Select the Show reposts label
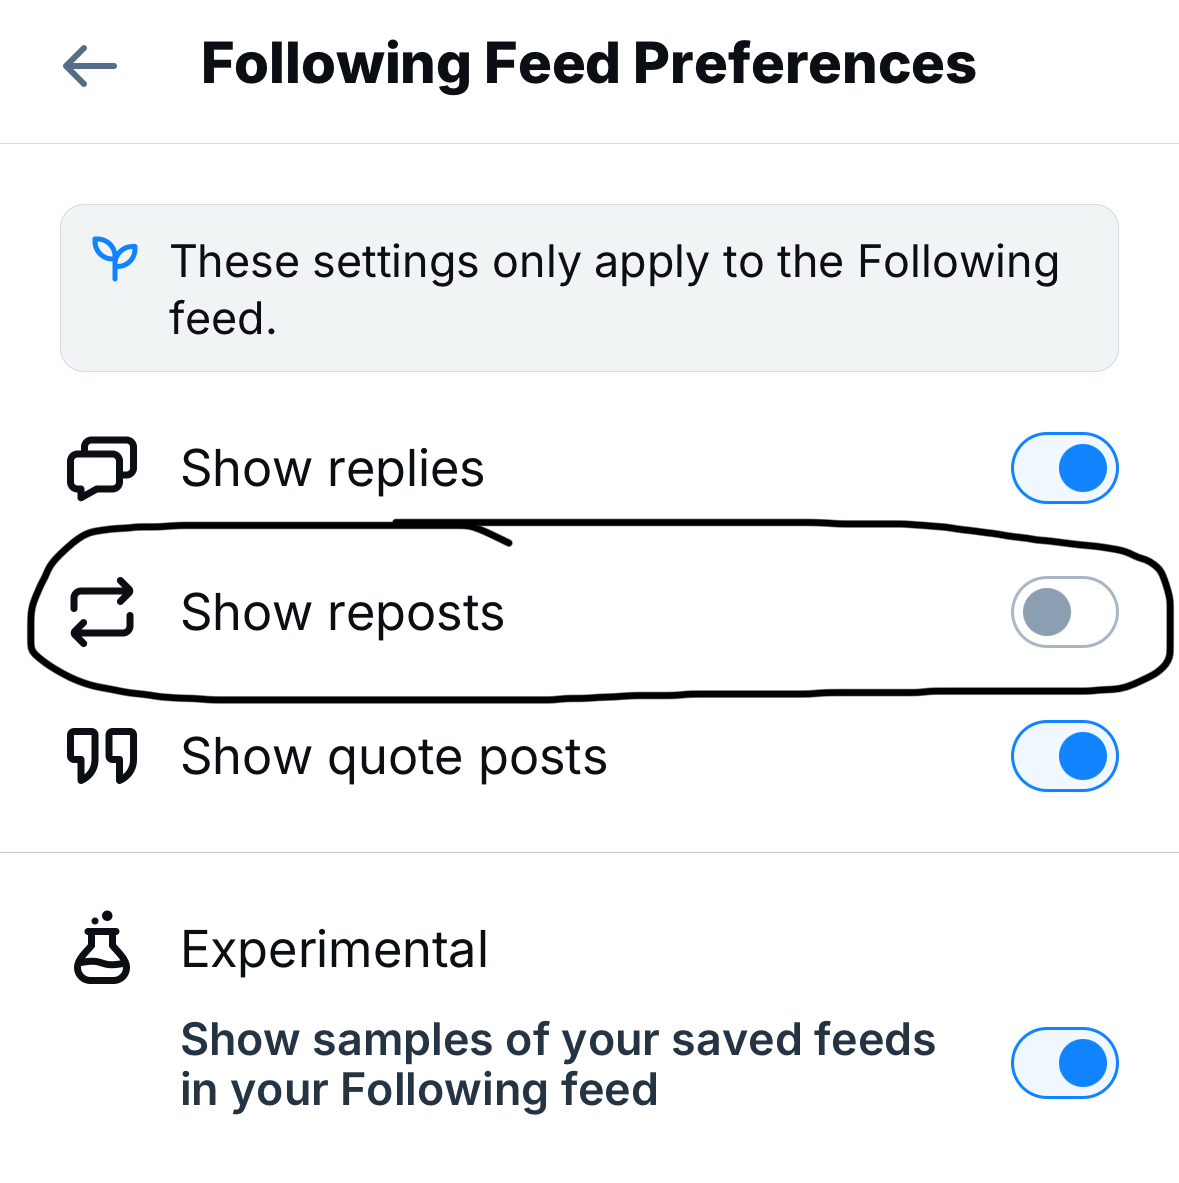The height and width of the screenshot is (1183, 1179). 342,612
